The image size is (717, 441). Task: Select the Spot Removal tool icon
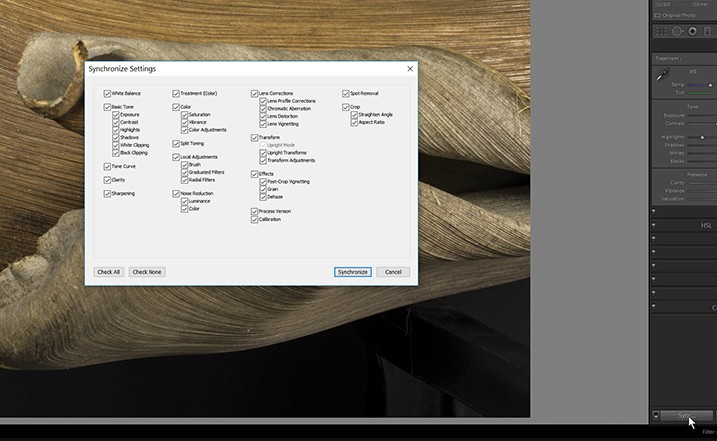click(x=677, y=31)
